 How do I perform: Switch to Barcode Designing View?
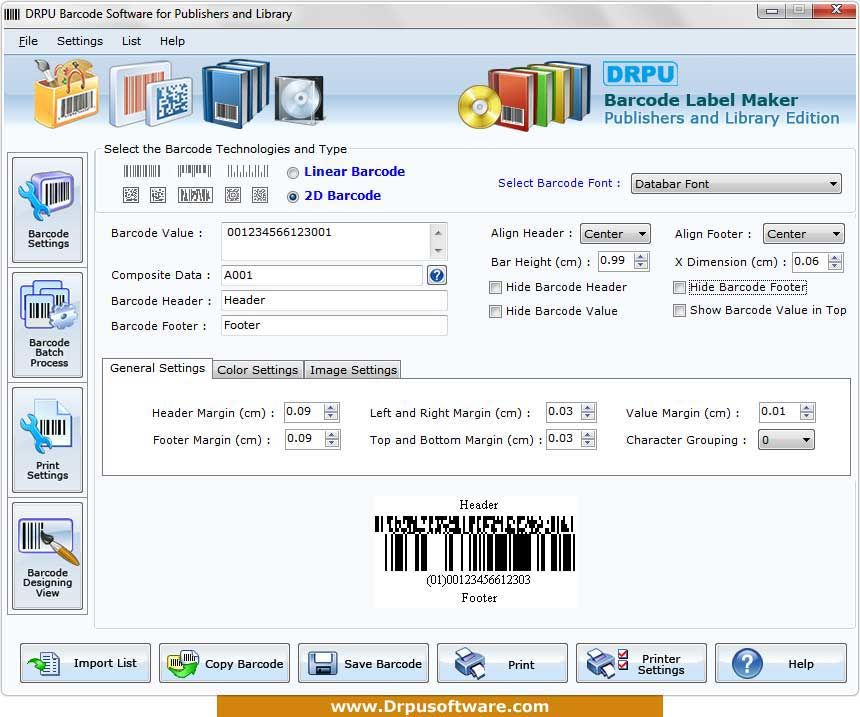coord(48,556)
